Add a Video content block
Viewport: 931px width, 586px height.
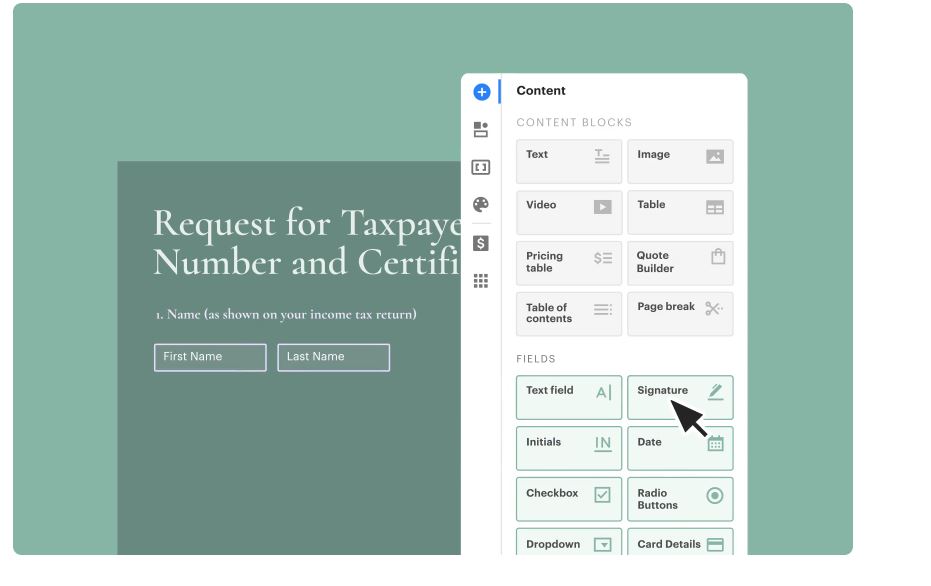[x=569, y=213]
